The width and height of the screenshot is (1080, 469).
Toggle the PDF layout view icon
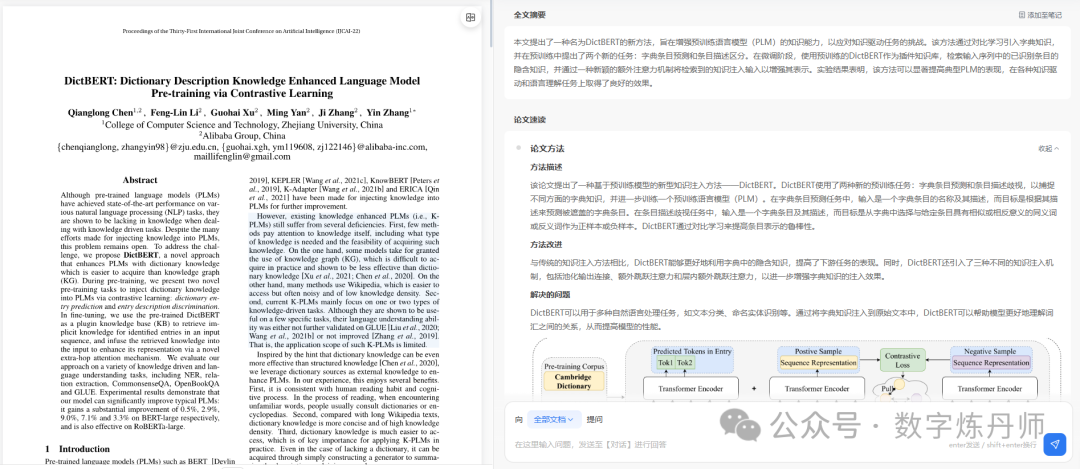click(470, 18)
